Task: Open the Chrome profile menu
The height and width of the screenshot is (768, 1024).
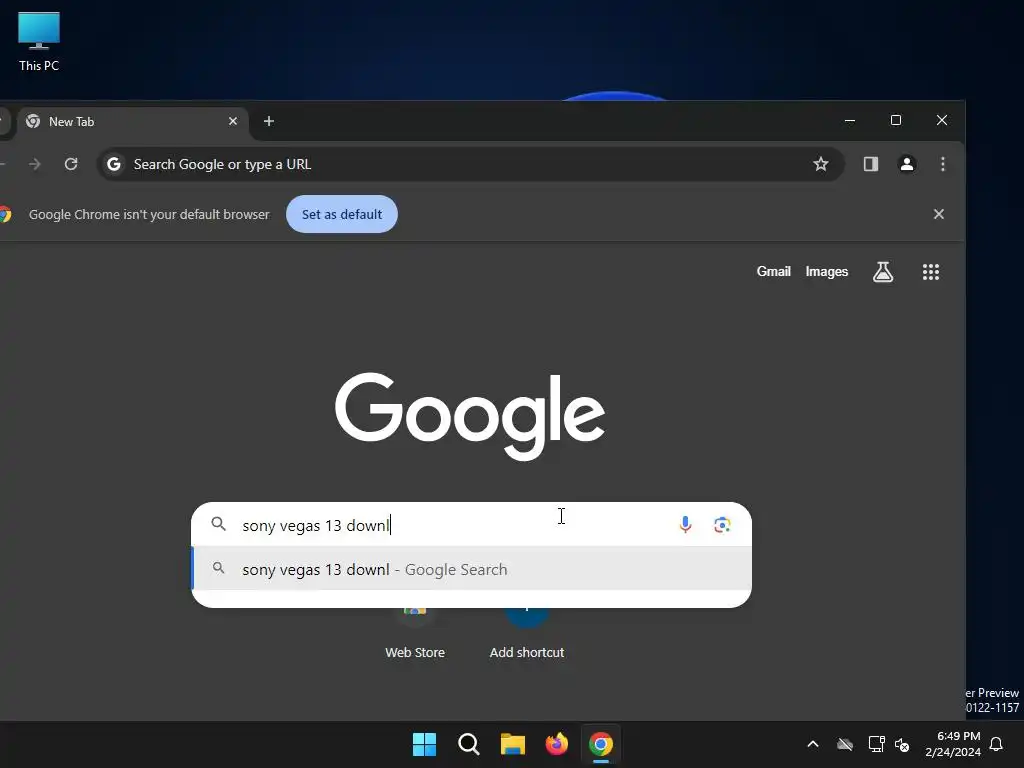Action: coord(906,164)
